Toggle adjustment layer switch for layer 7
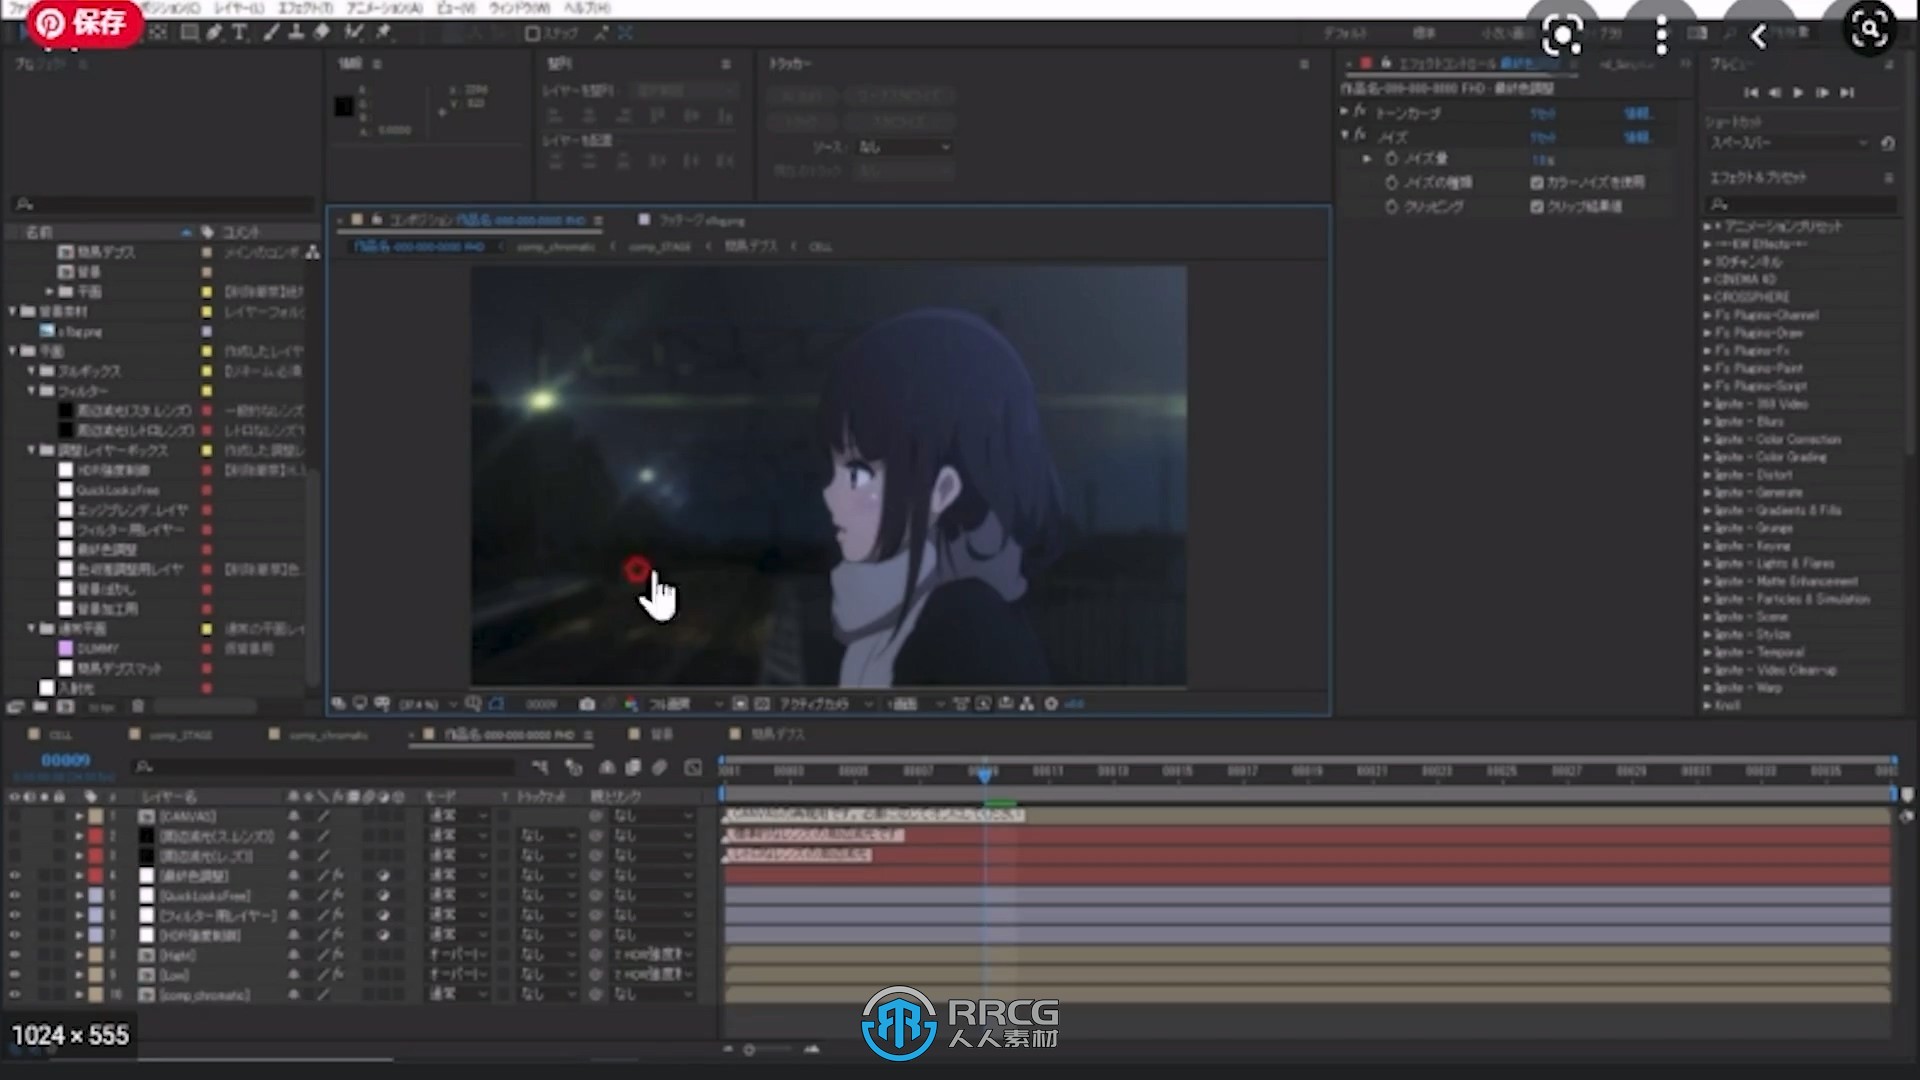 [383, 935]
